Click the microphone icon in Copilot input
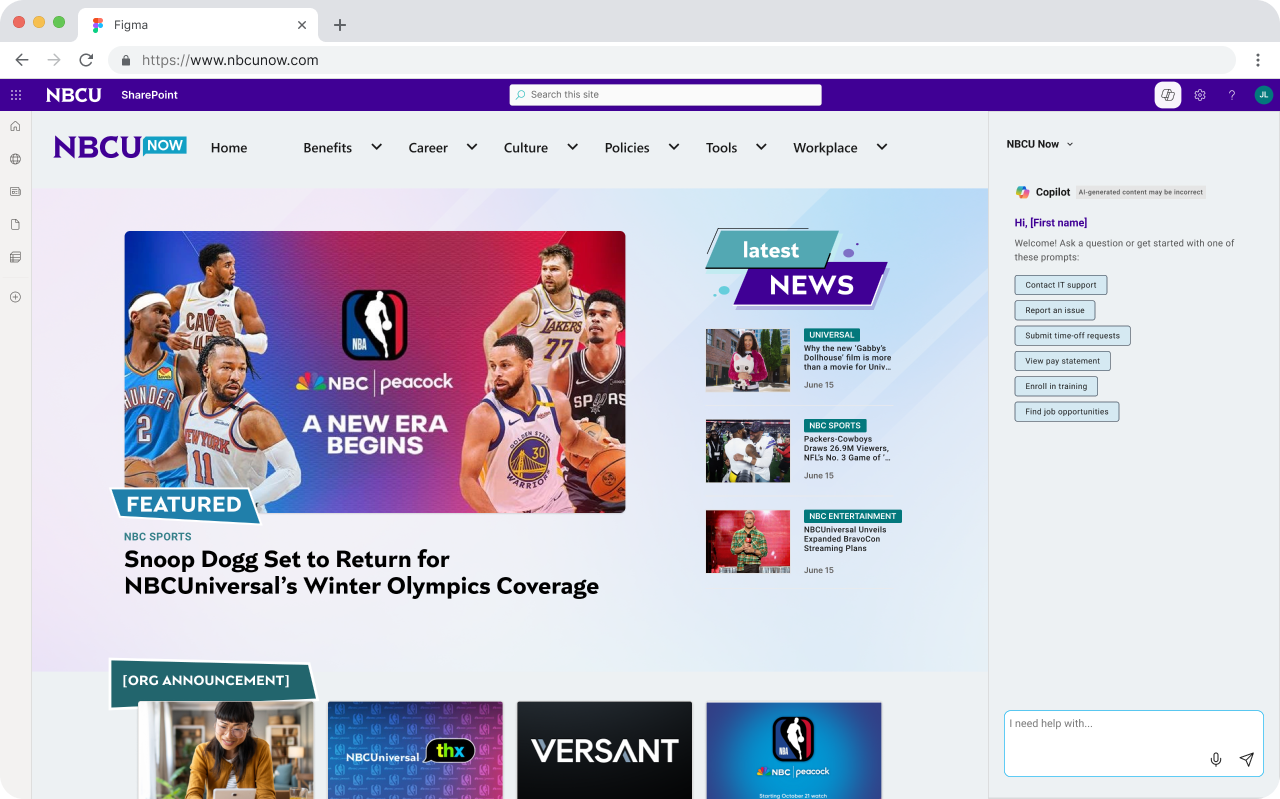This screenshot has height=799, width=1280. click(1216, 759)
